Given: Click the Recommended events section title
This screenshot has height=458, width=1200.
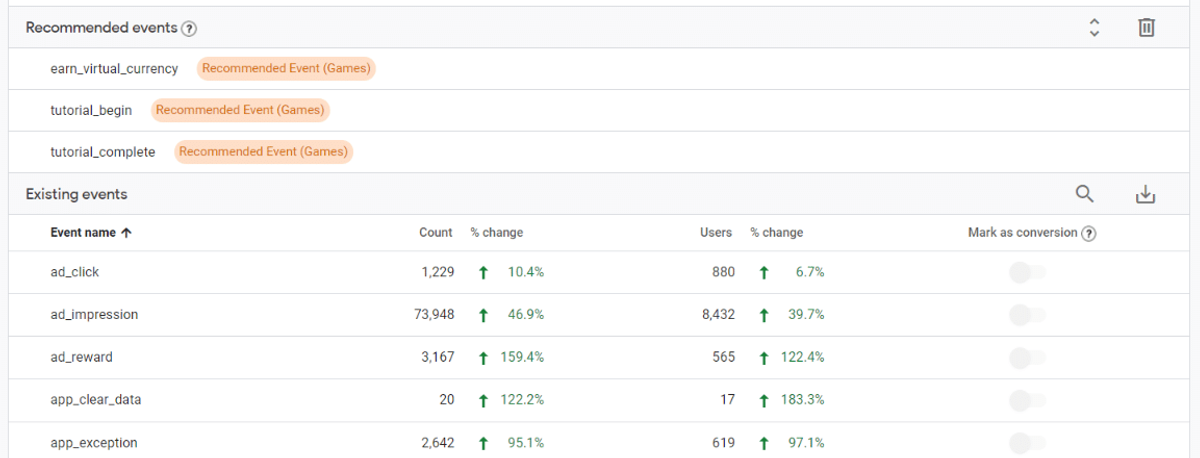Looking at the screenshot, I should click(x=101, y=28).
